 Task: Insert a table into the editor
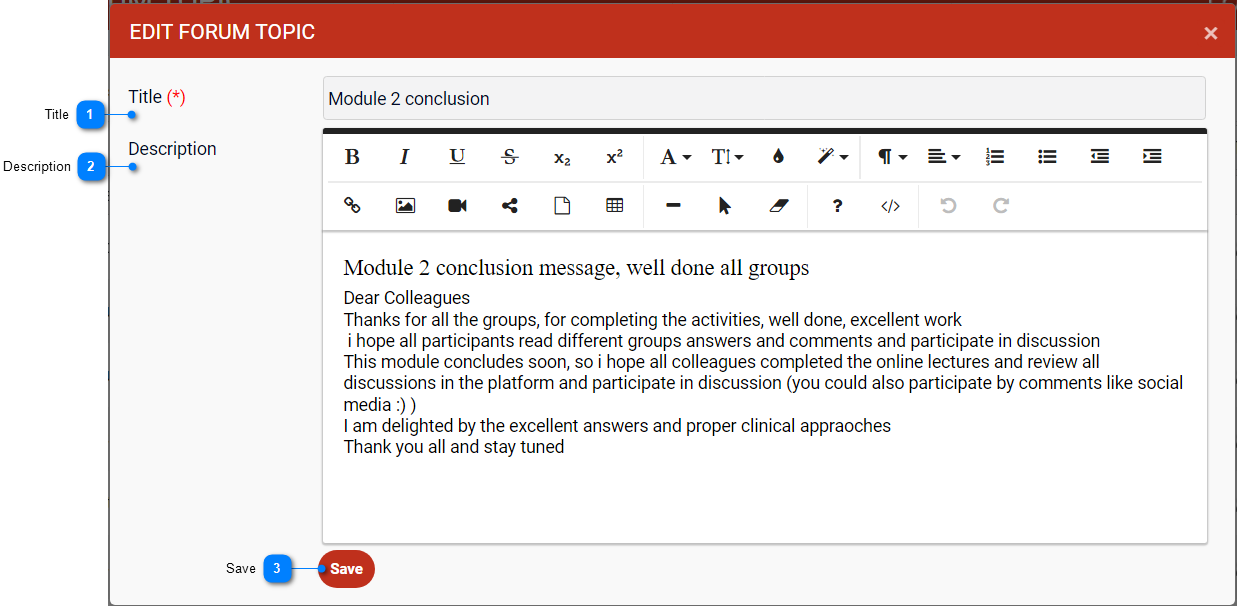point(614,206)
